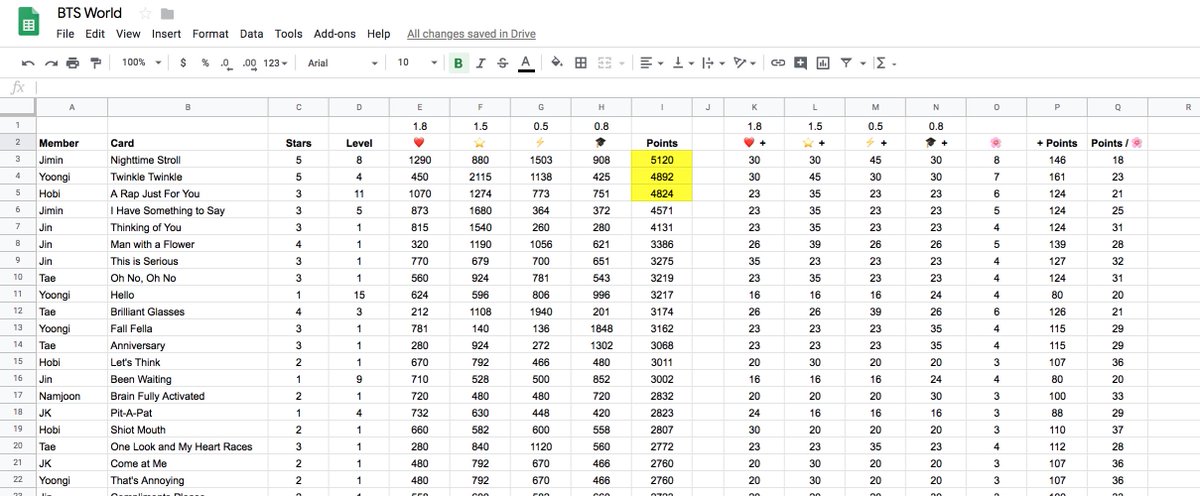This screenshot has width=1200, height=496.
Task: Open text wrapping dropdown
Action: [x=713, y=63]
